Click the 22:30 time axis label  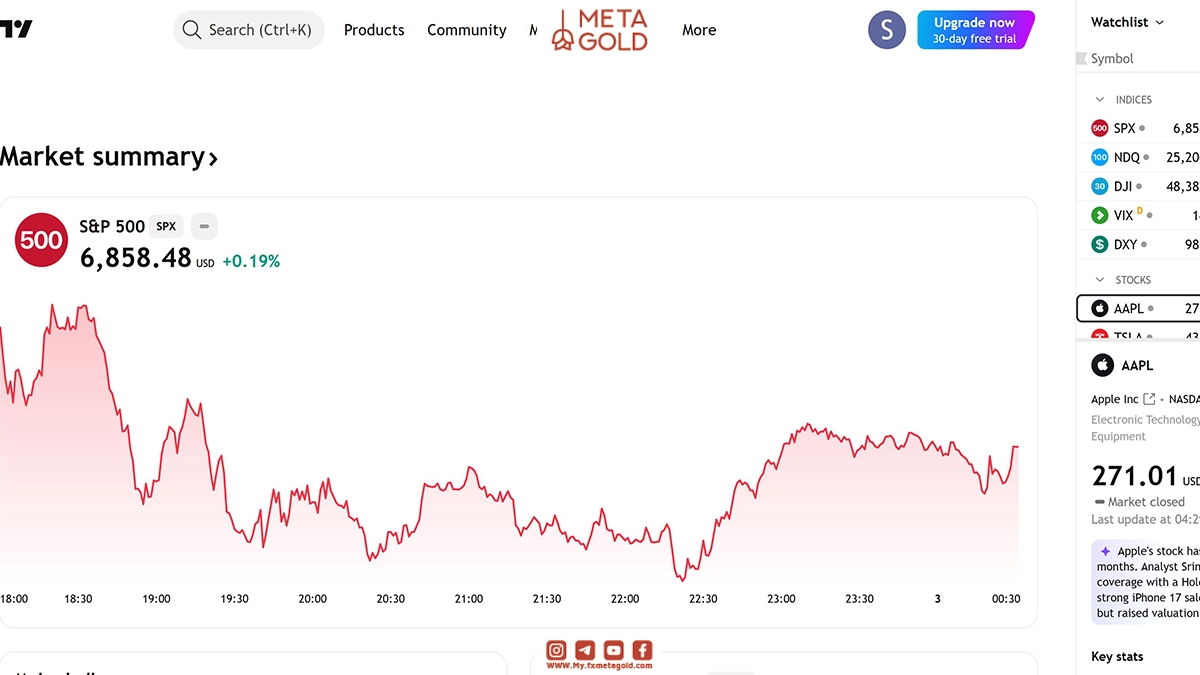(703, 599)
